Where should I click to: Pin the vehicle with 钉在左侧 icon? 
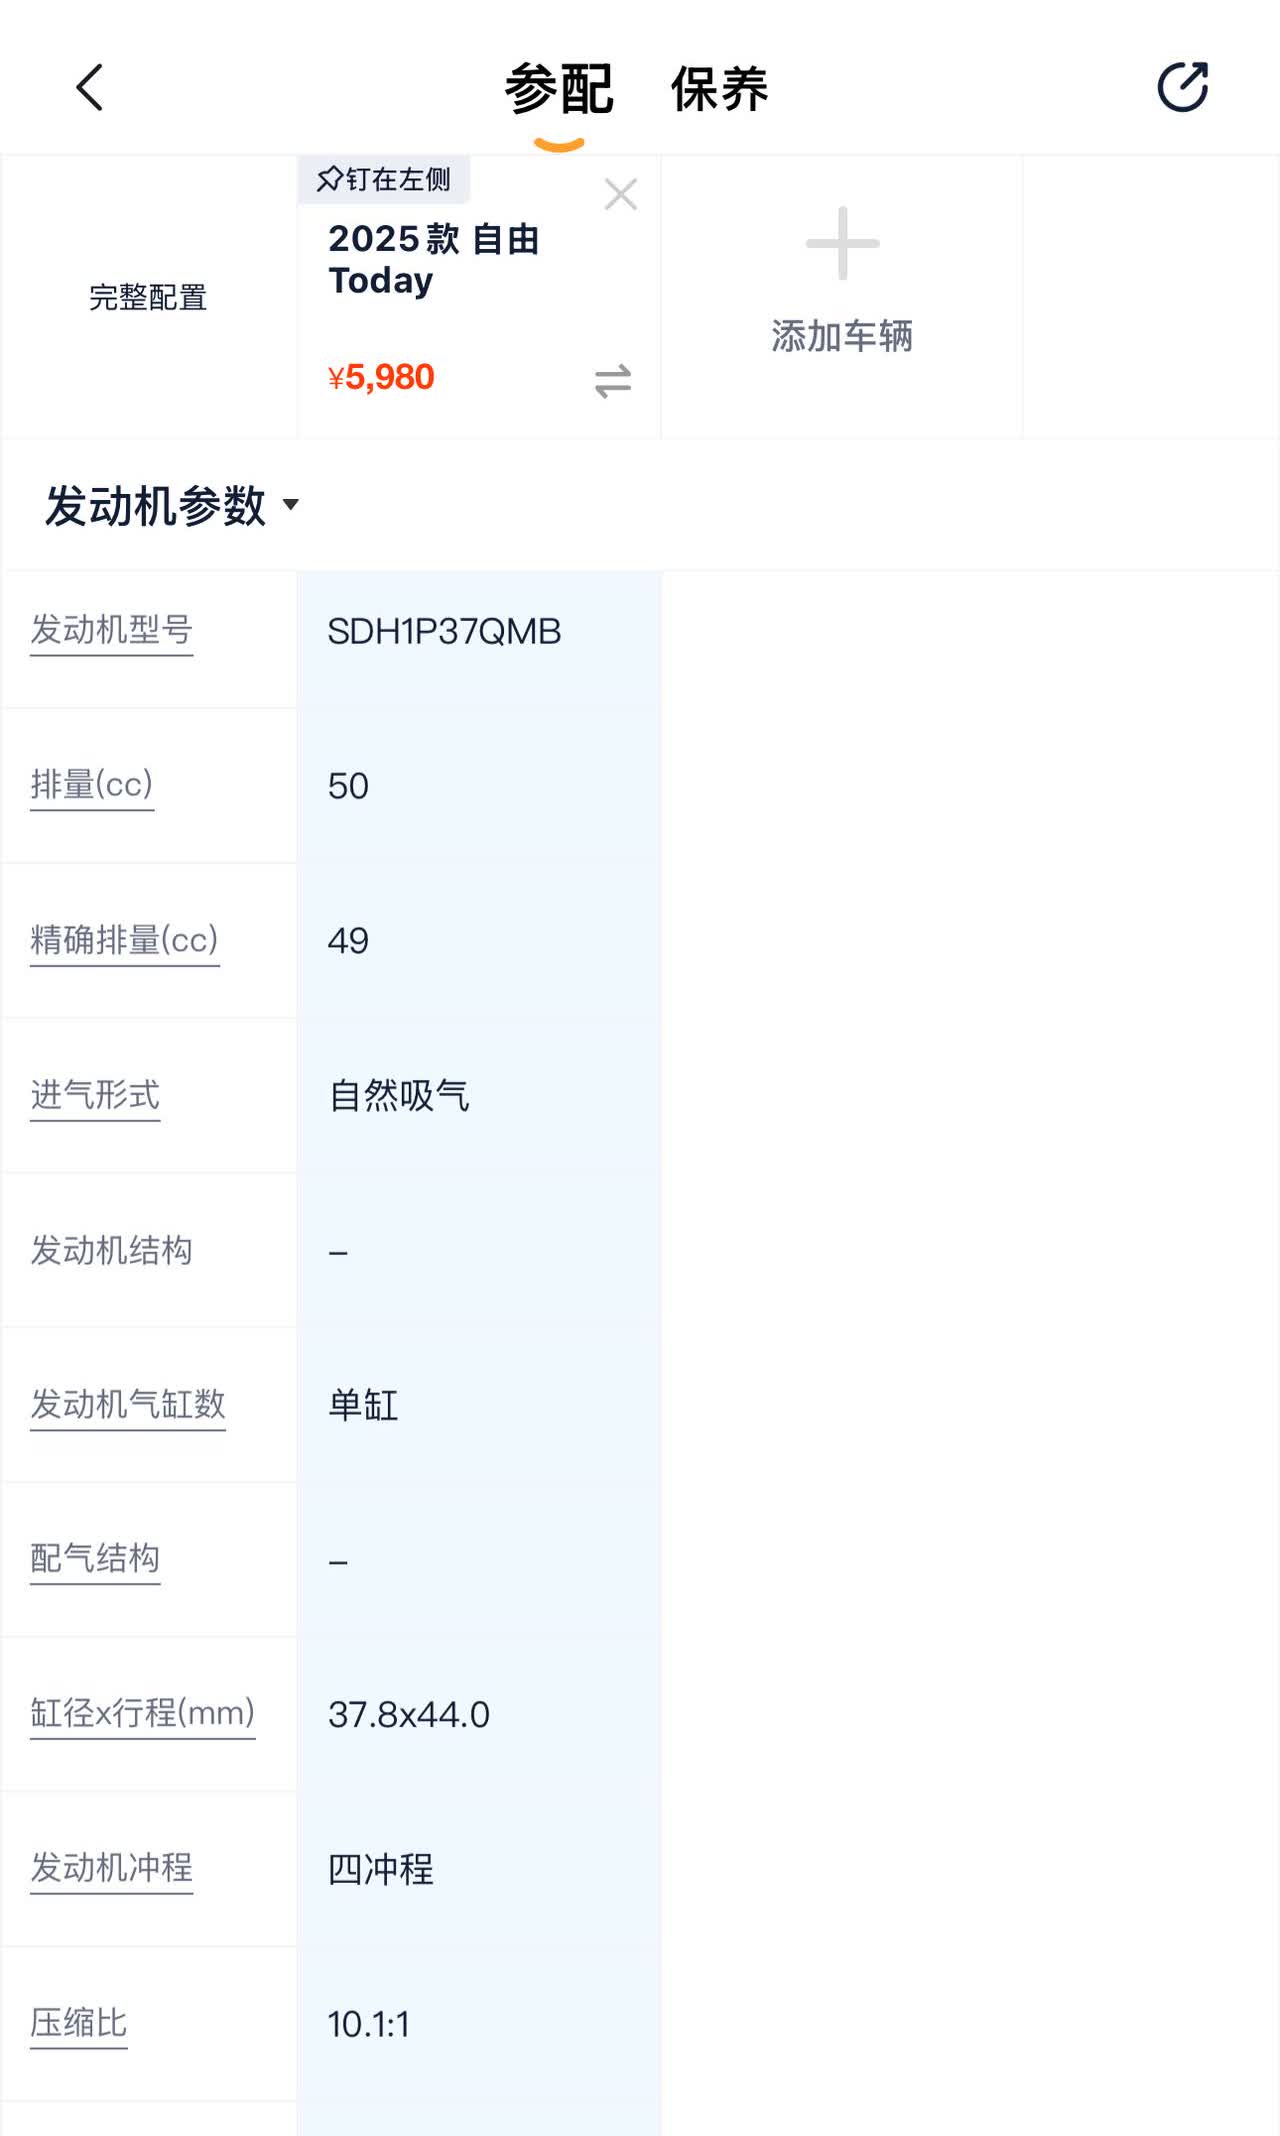(x=384, y=180)
